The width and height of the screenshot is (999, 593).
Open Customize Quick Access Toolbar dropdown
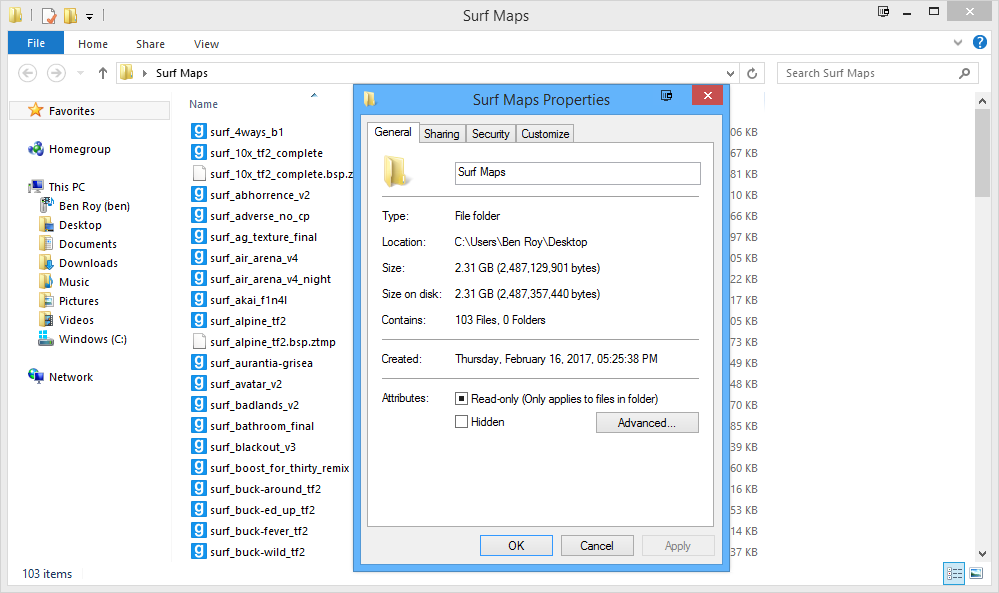[89, 16]
